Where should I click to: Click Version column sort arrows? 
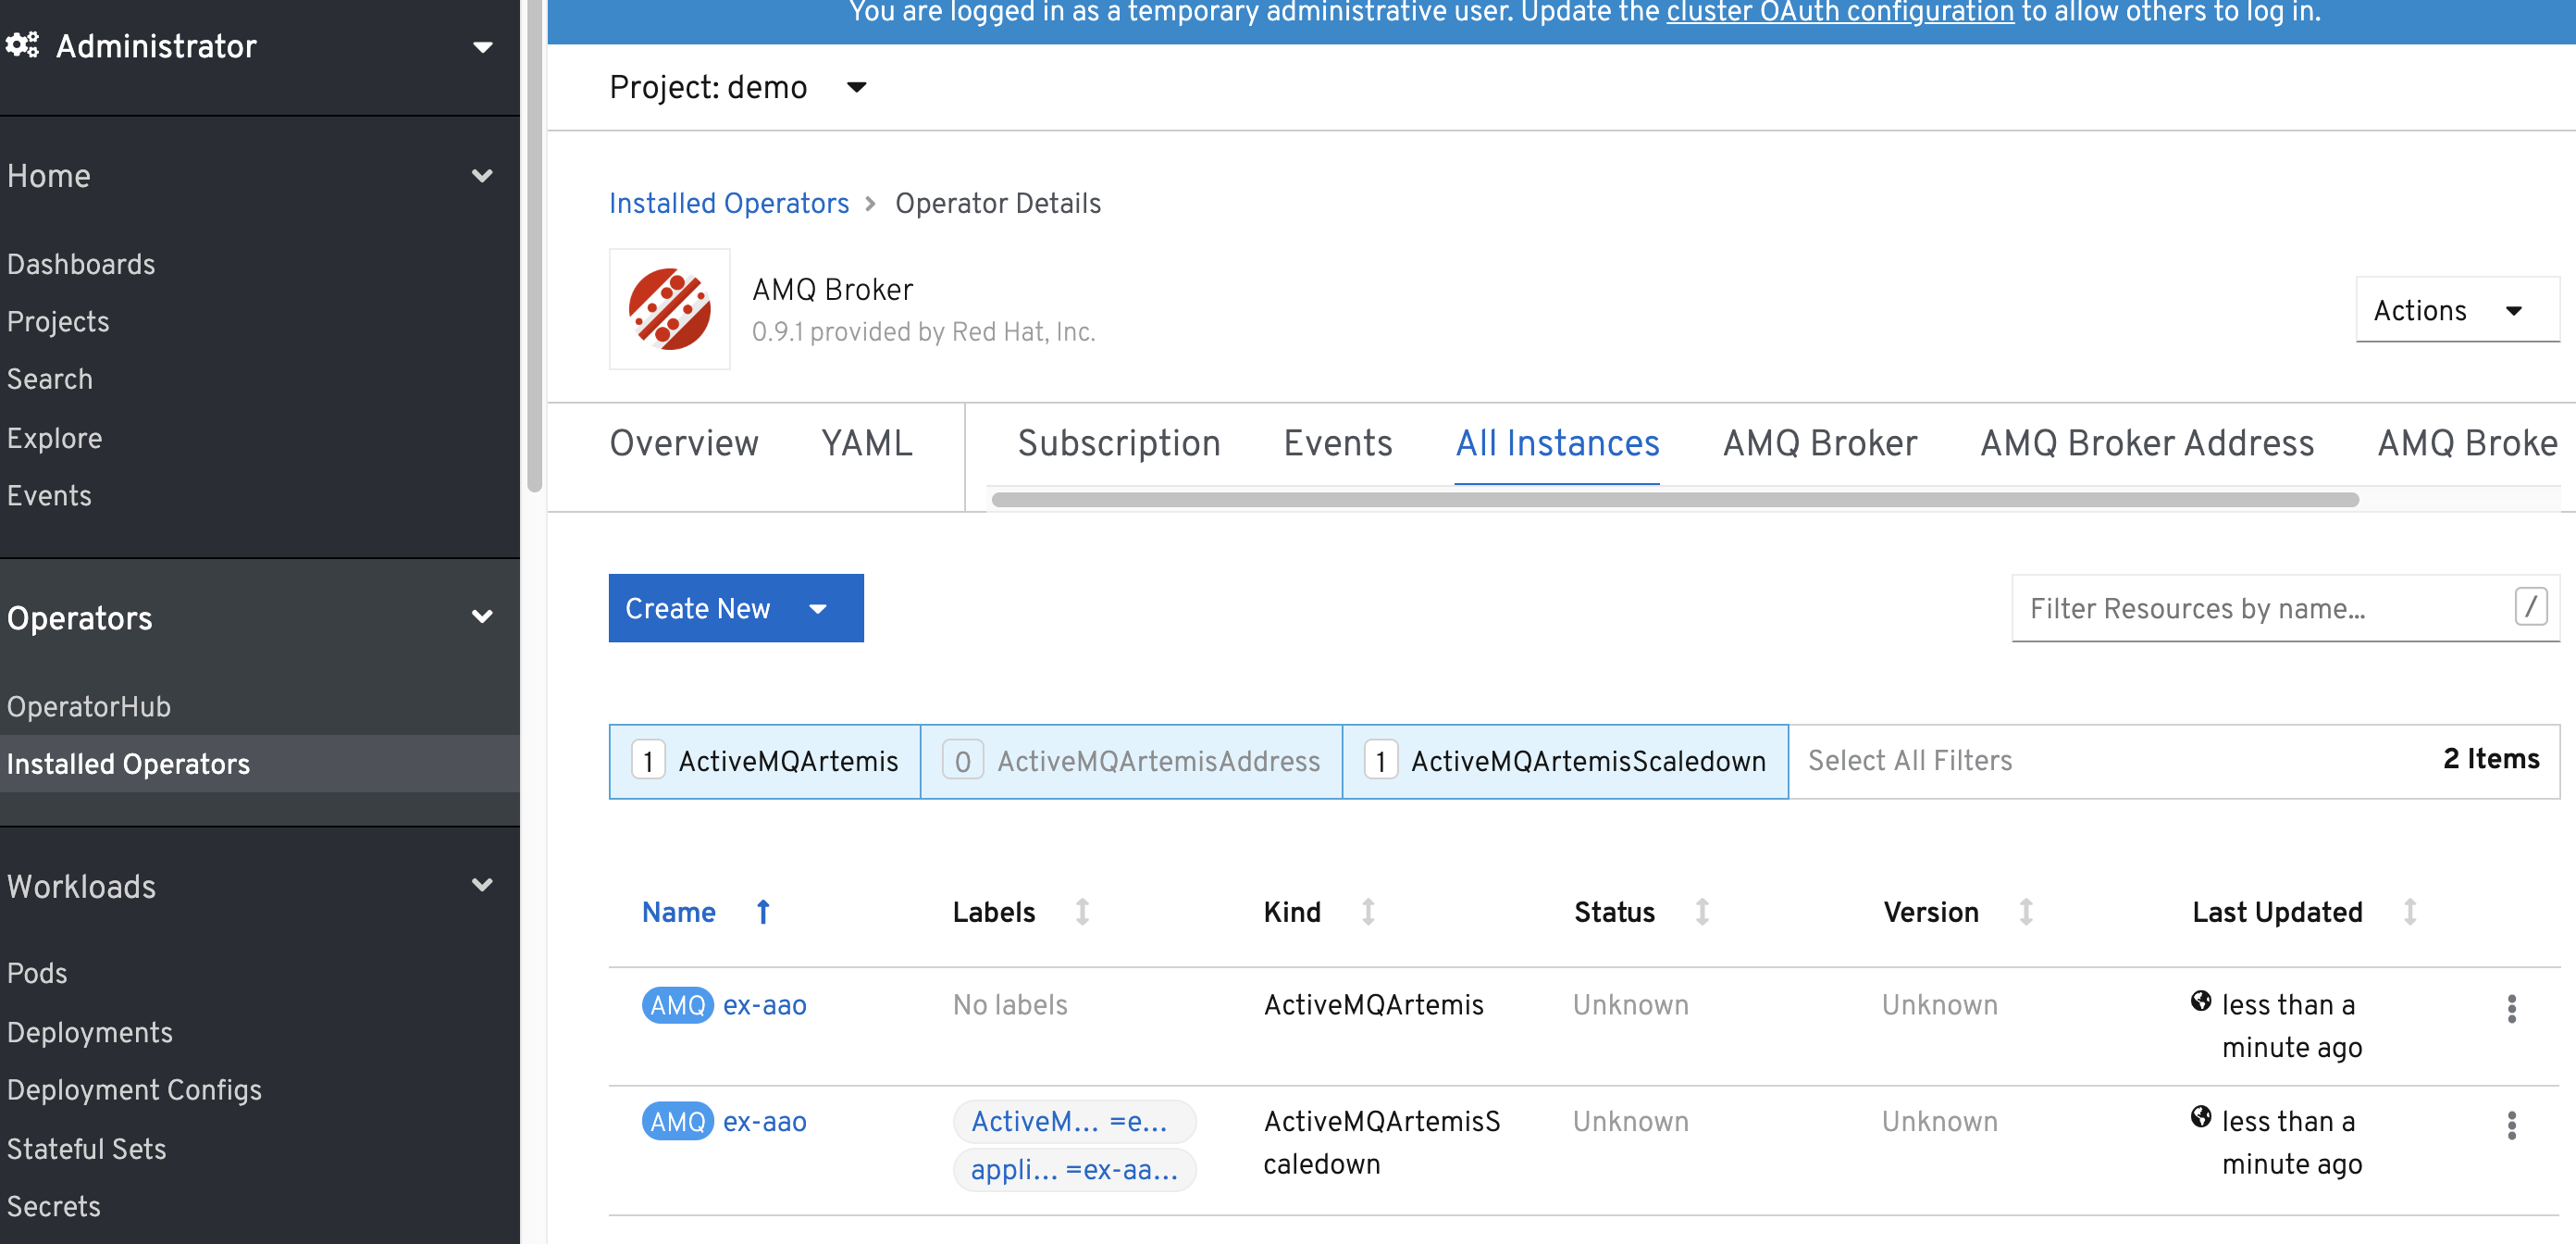2025,911
